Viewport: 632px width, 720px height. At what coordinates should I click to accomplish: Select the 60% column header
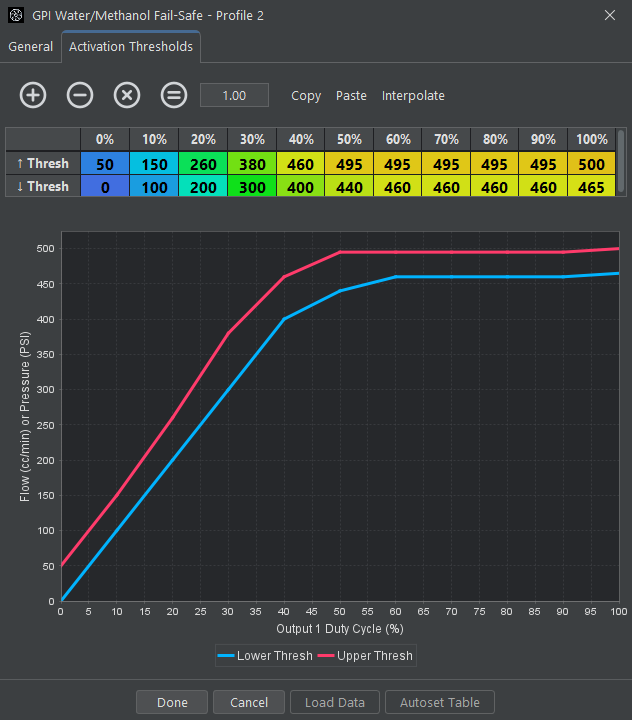398,139
